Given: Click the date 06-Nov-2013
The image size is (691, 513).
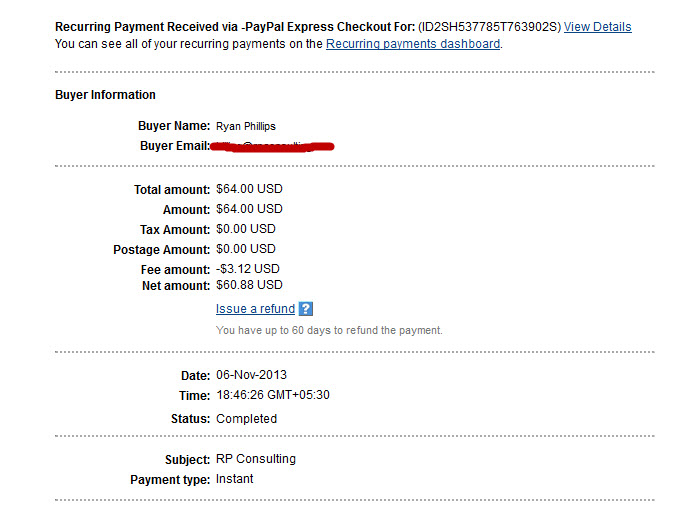Looking at the screenshot, I should click(251, 375).
